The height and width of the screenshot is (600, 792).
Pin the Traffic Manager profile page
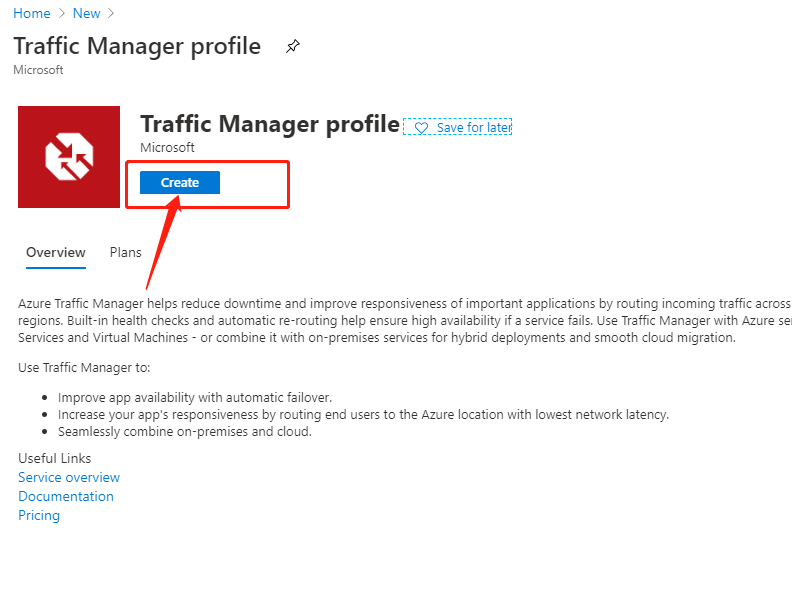pos(292,46)
